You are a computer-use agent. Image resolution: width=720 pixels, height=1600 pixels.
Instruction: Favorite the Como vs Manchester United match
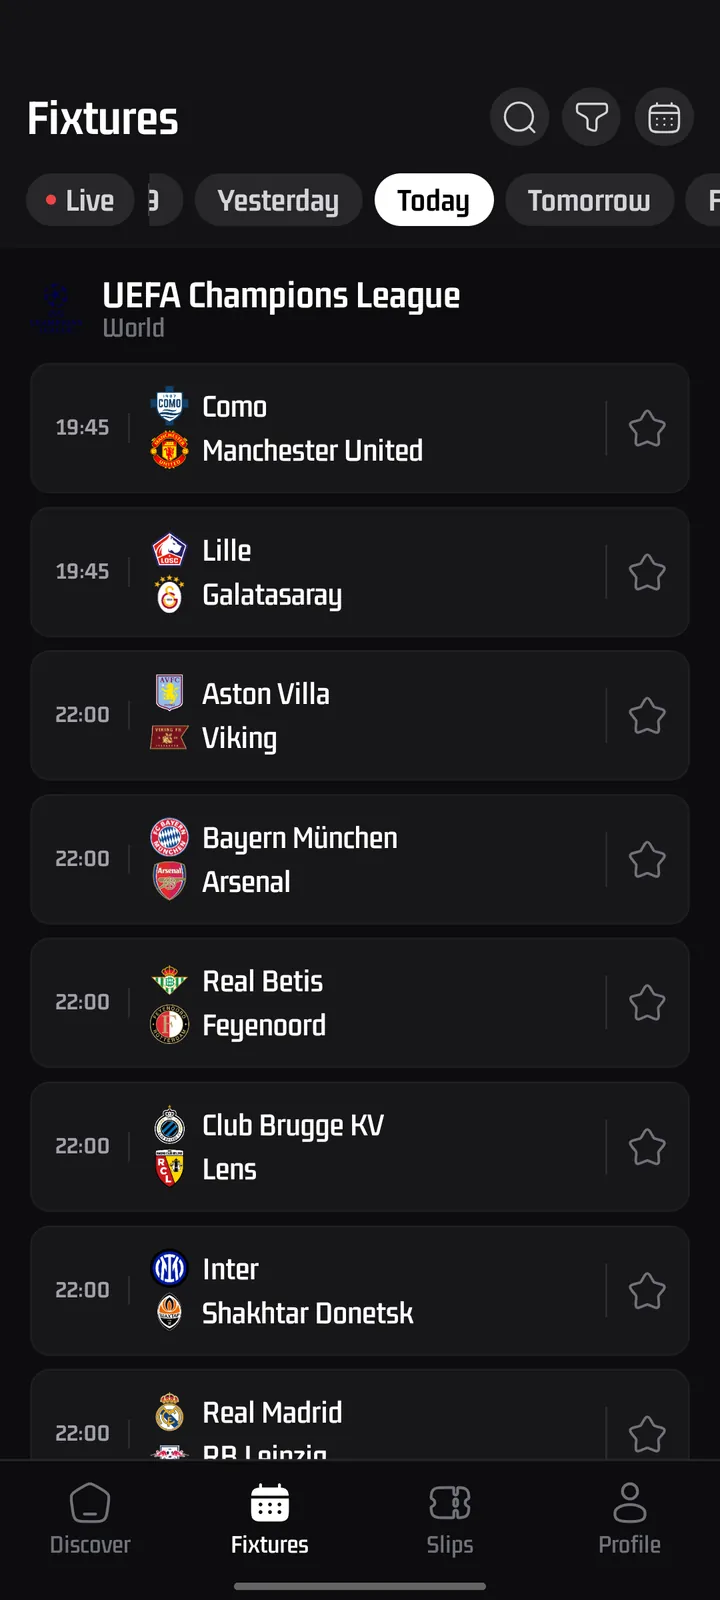click(647, 428)
